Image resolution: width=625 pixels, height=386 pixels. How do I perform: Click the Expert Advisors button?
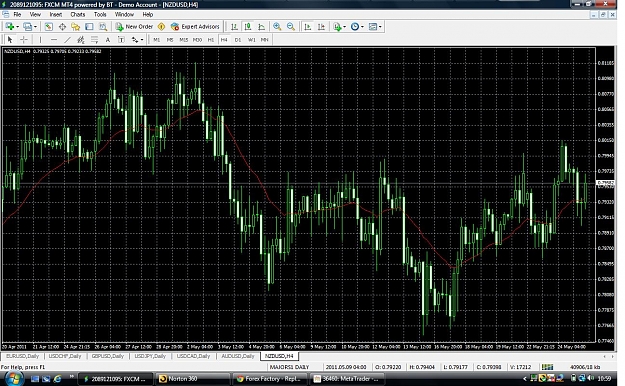(195, 27)
